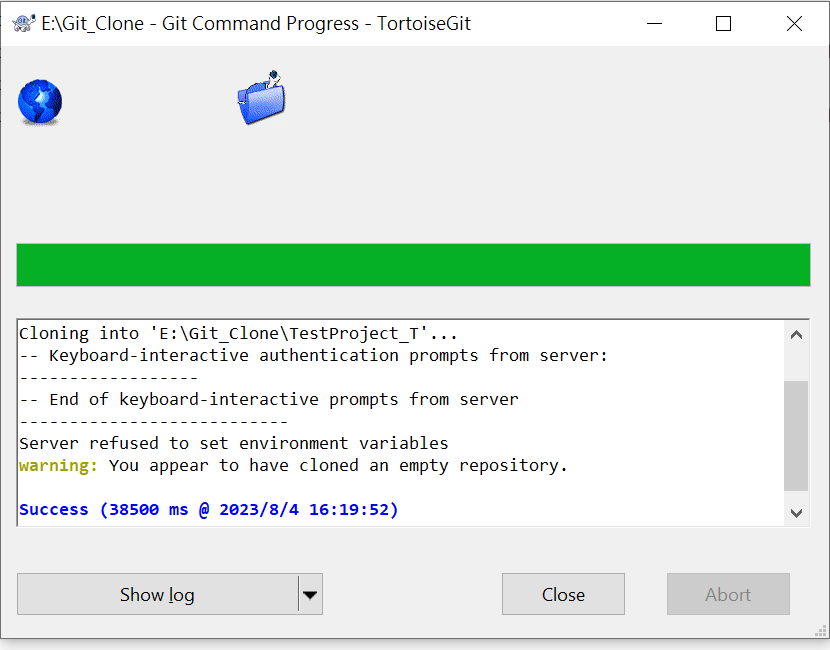Minimize the Git Command Progress window
Viewport: 830px width, 650px height.
(x=654, y=23)
